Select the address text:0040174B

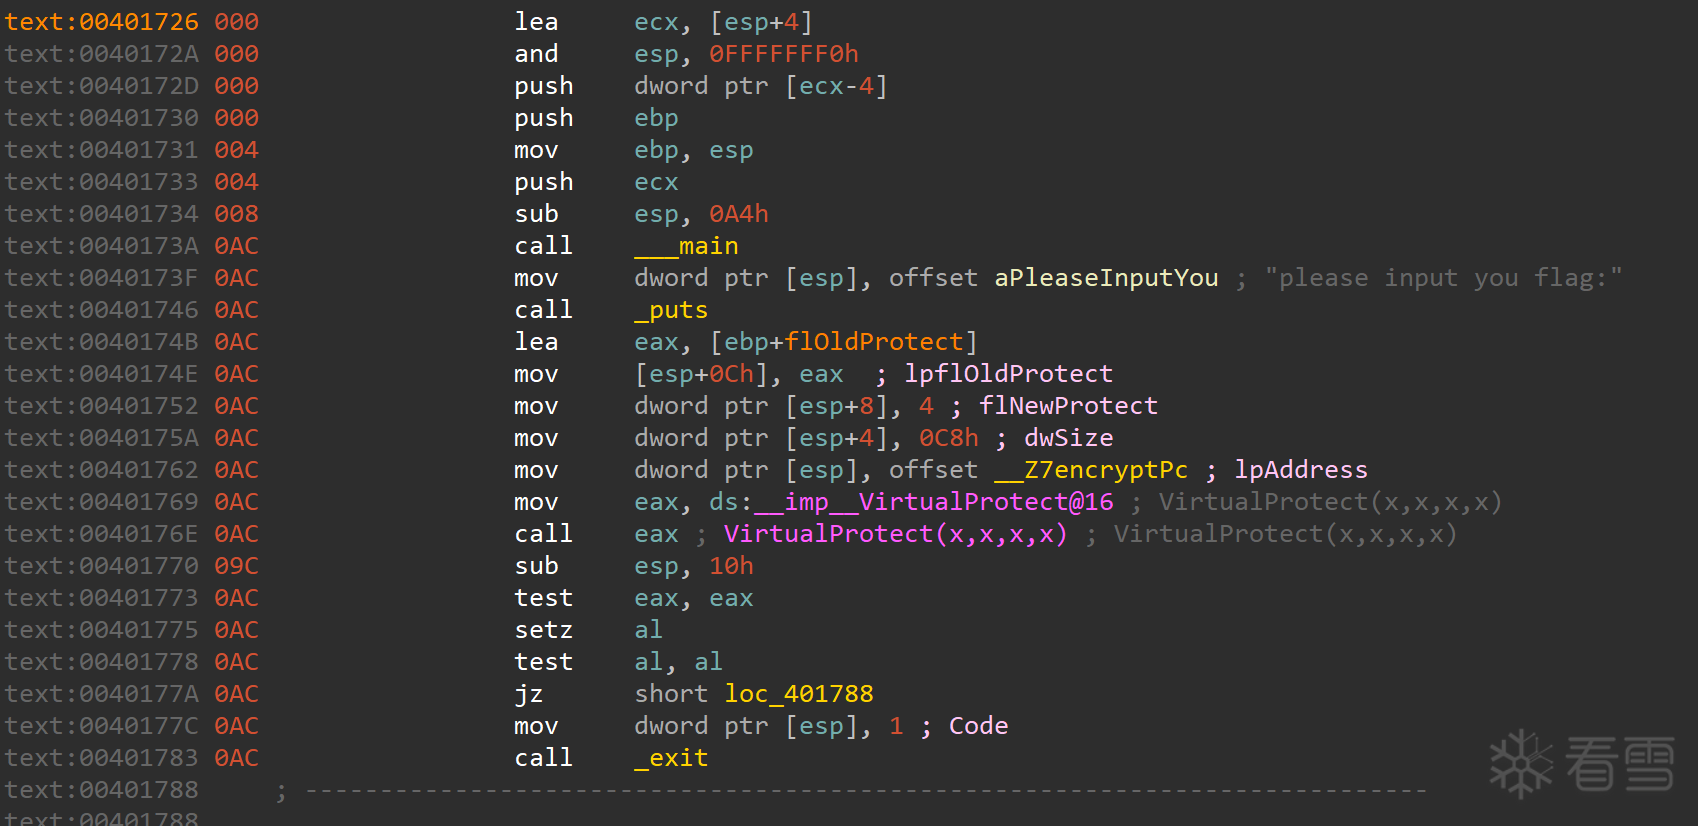pyautogui.click(x=102, y=342)
